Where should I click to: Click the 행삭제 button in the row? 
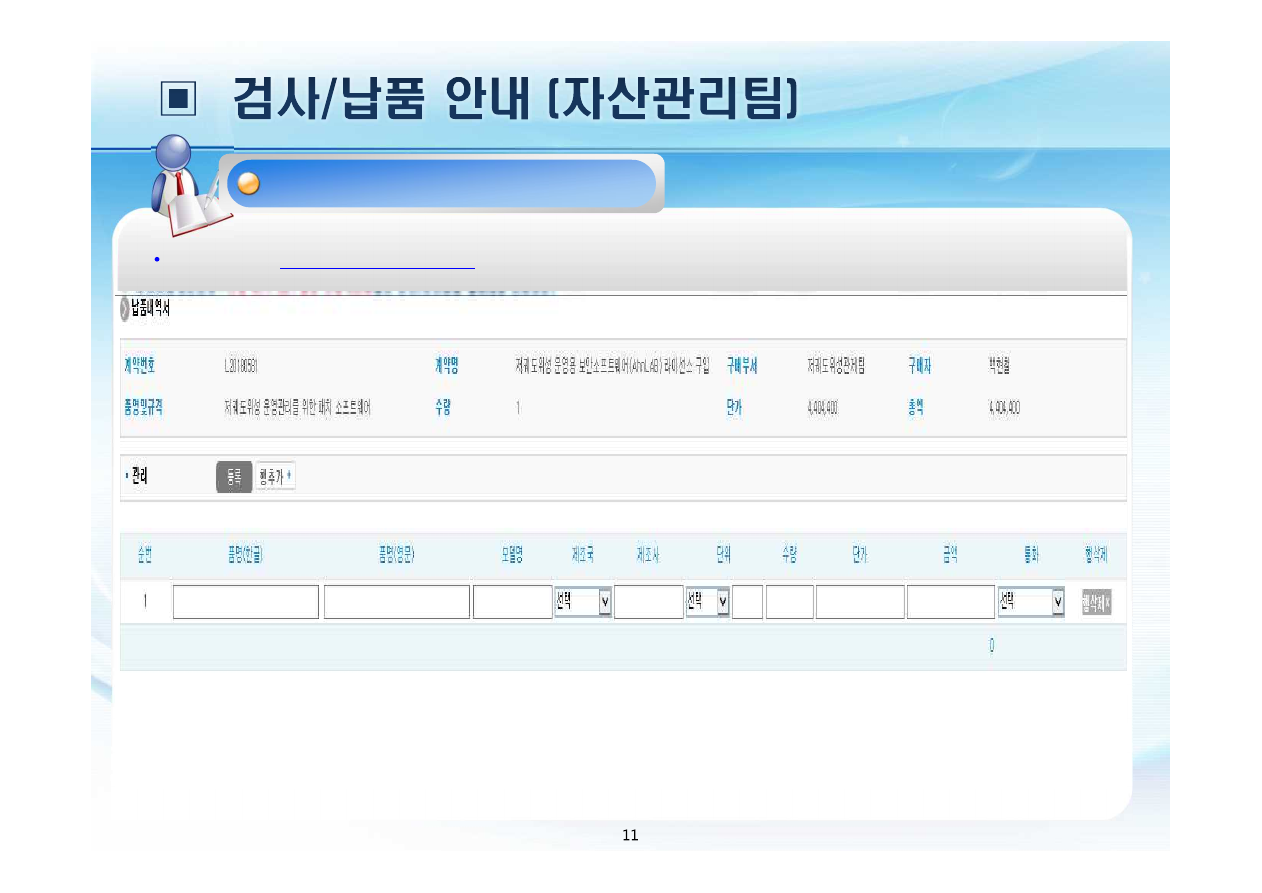point(1094,602)
